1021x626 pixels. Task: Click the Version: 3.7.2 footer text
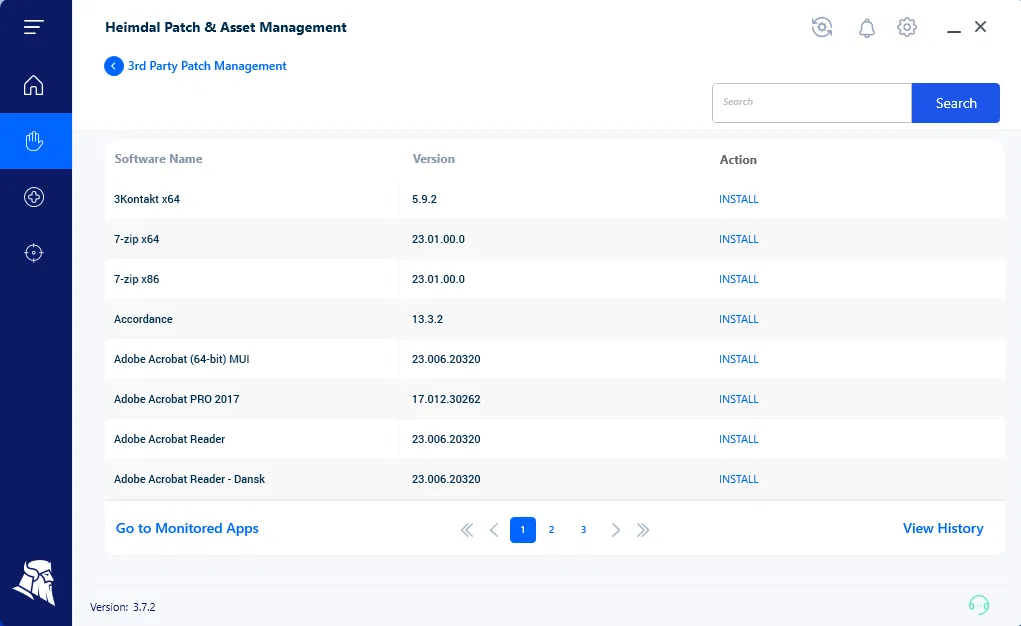122,607
